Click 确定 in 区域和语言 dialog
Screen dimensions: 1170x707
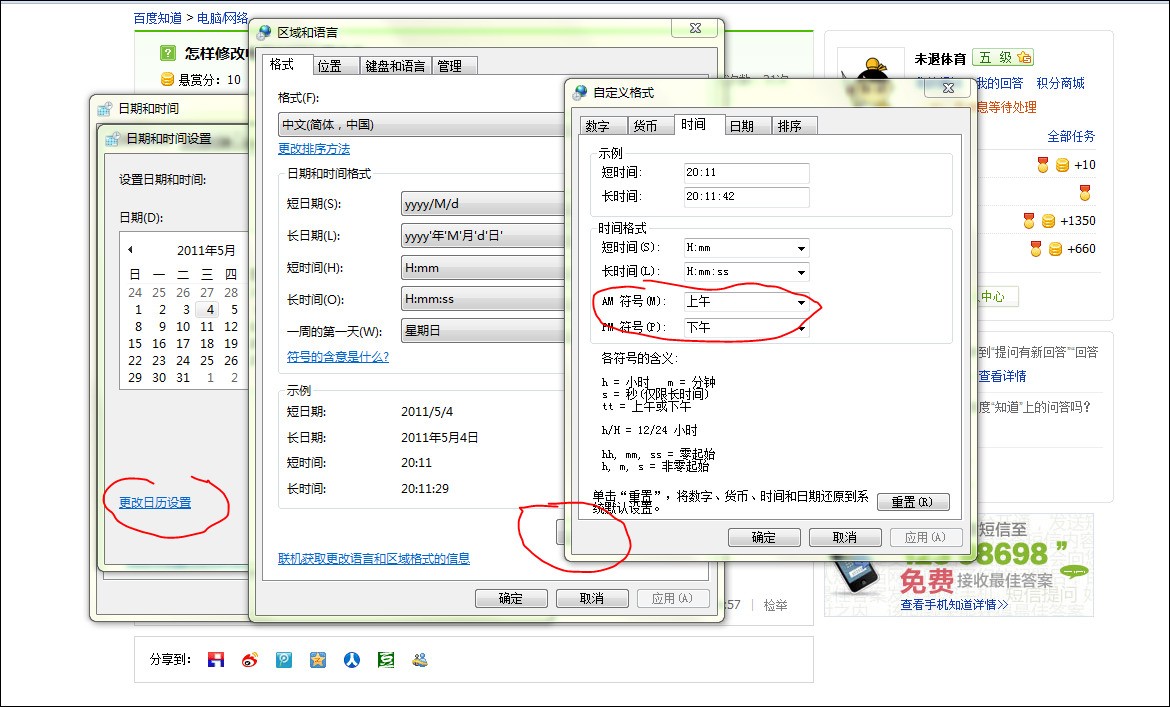pyautogui.click(x=511, y=598)
